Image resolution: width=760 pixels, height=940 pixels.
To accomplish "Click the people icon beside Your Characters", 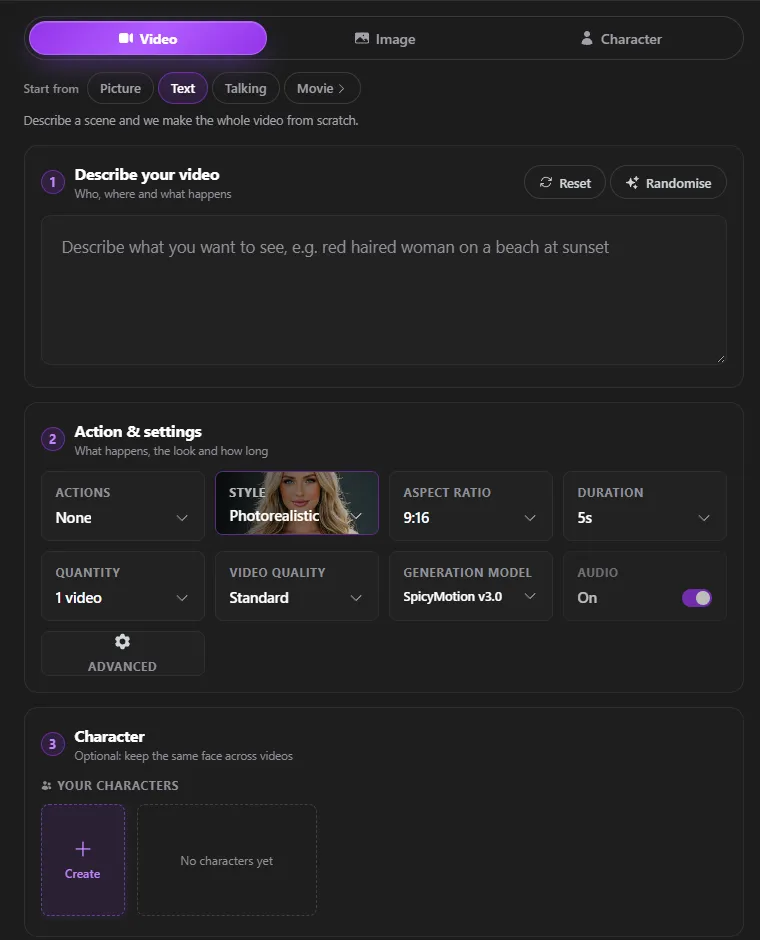I will [x=47, y=785].
